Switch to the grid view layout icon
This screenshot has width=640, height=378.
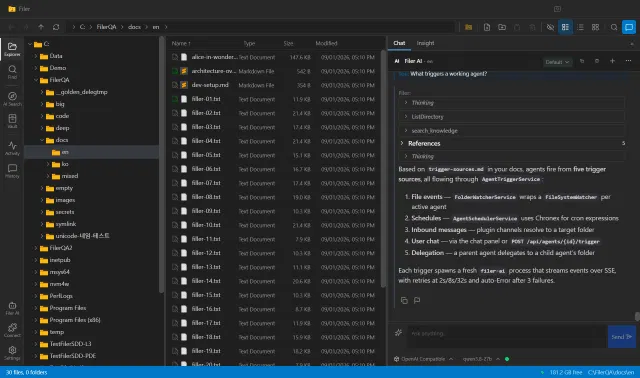[595, 27]
